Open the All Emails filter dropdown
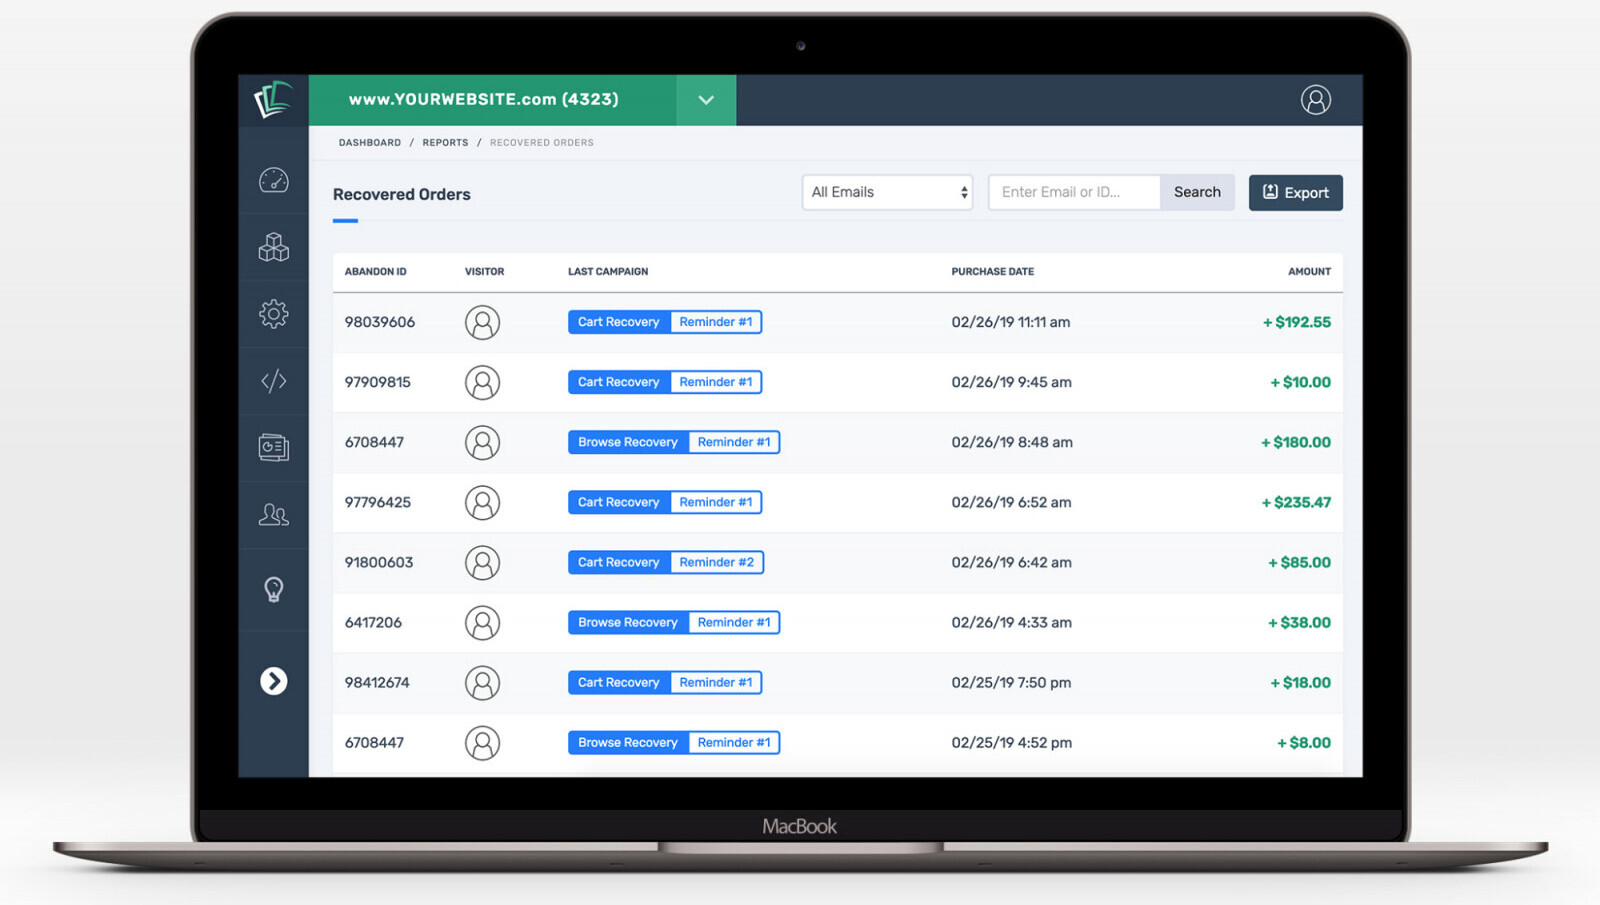 click(x=887, y=192)
